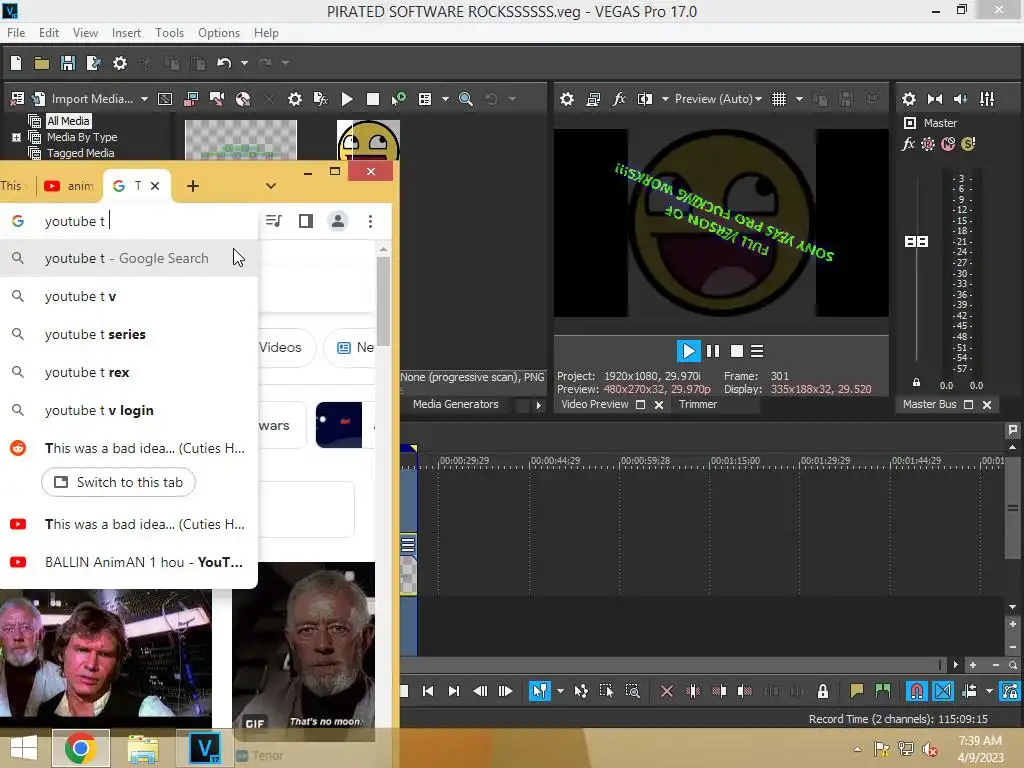Choose the 'youtube t series' search suggestion
The width and height of the screenshot is (1024, 768).
(x=129, y=334)
